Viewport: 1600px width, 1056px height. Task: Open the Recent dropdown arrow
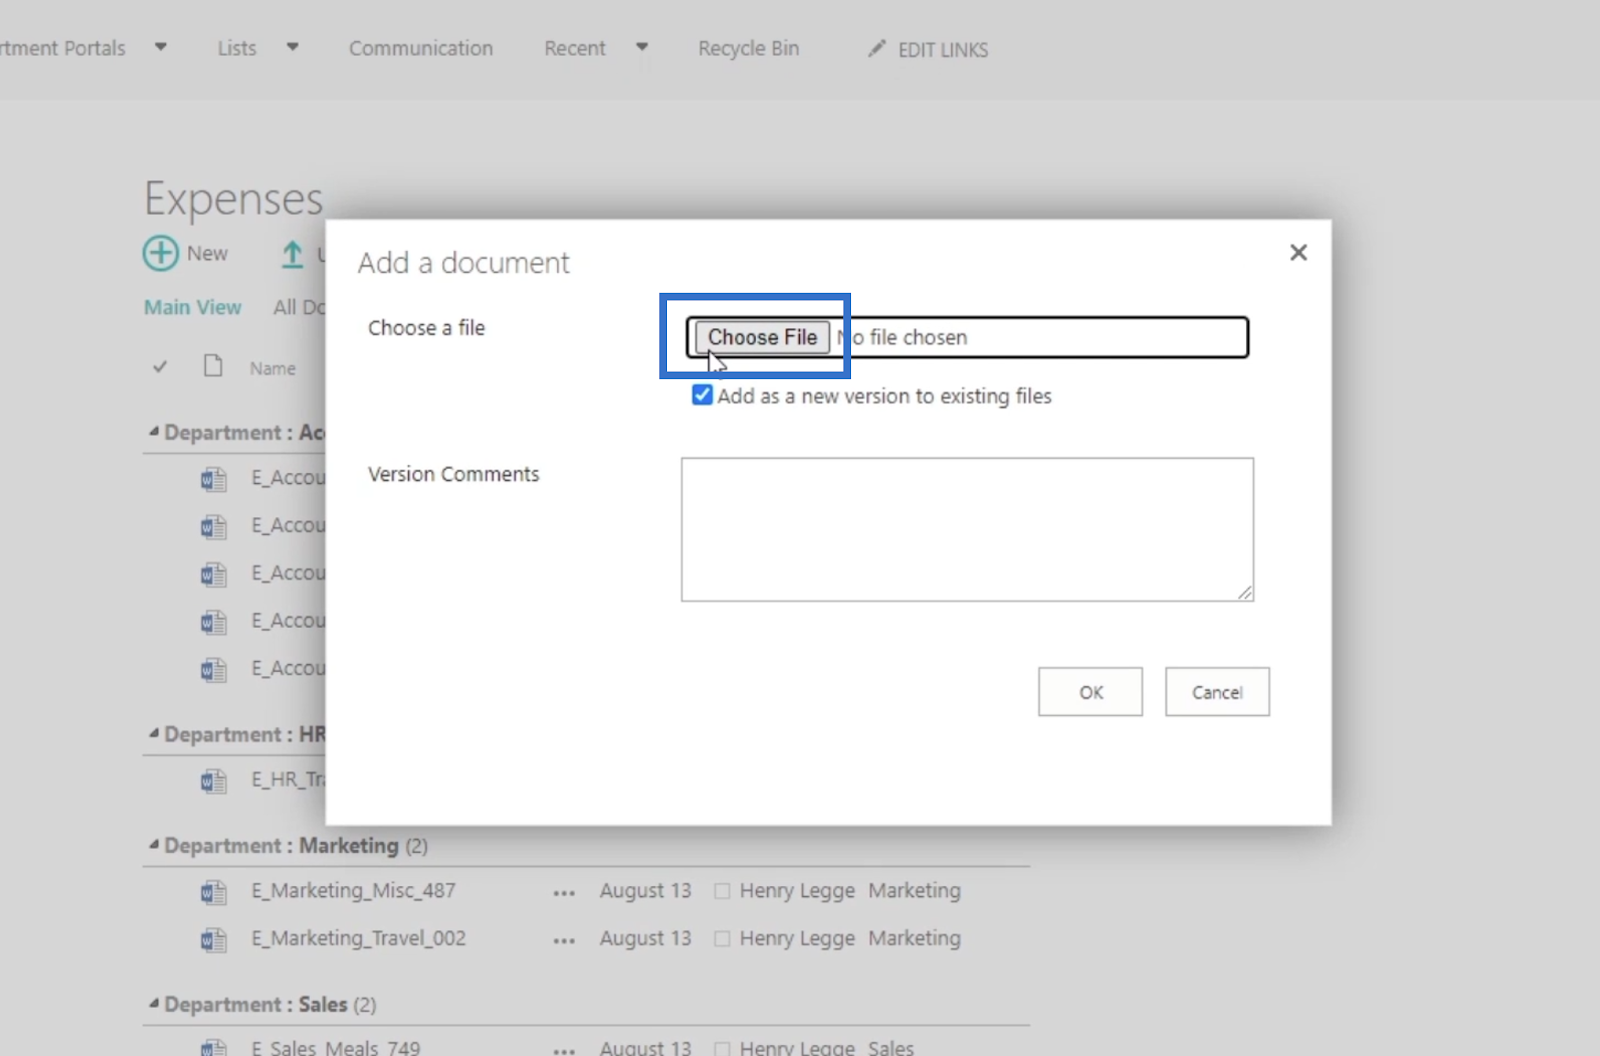(x=642, y=47)
